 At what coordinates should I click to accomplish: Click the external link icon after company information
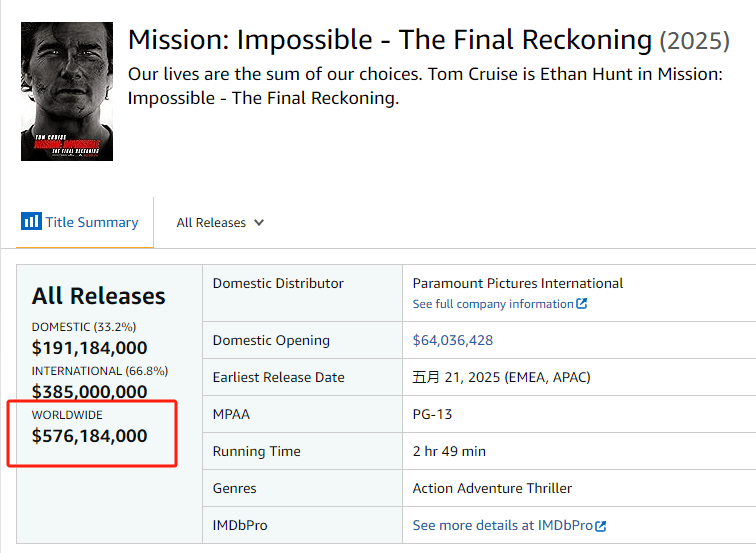click(x=581, y=303)
